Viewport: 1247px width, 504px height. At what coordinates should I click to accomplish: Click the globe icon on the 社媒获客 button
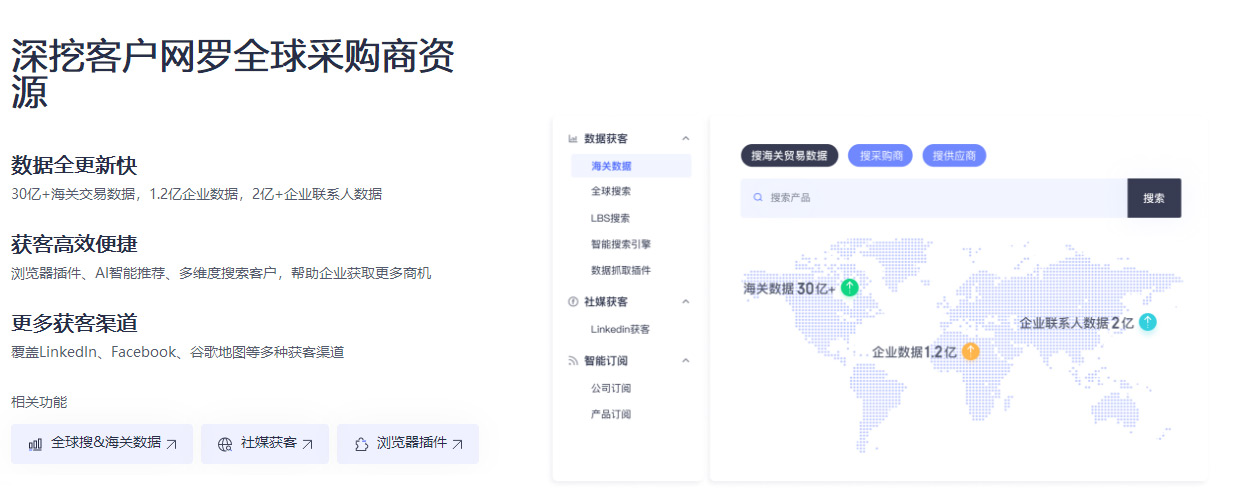(x=225, y=444)
